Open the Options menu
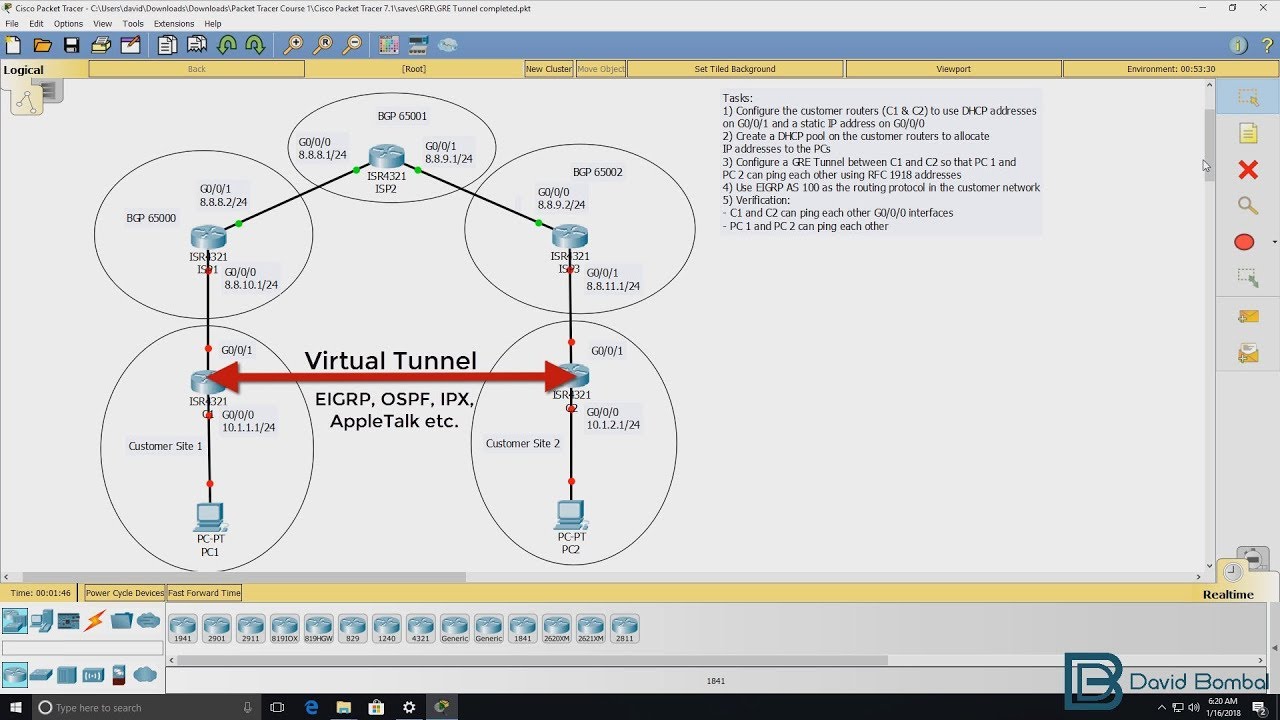 (69, 23)
